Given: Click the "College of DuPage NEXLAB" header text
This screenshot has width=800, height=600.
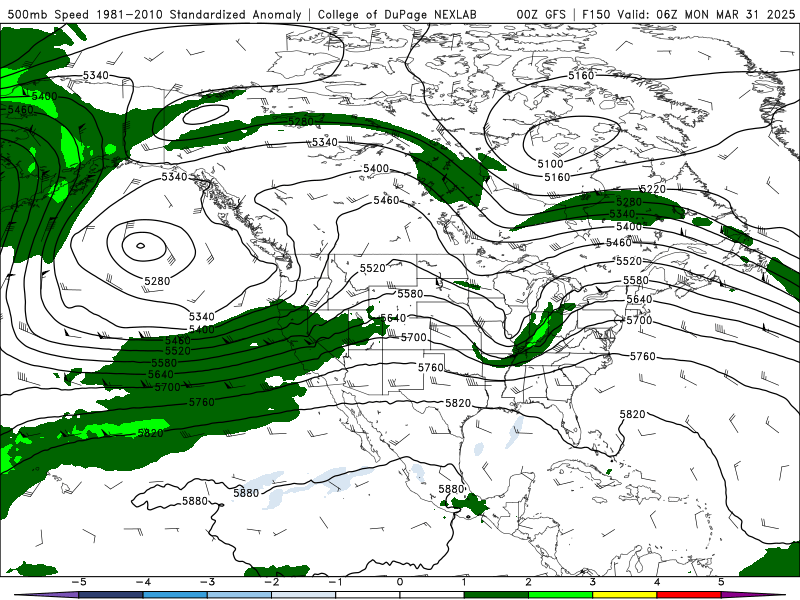Looking at the screenshot, I should coord(397,14).
